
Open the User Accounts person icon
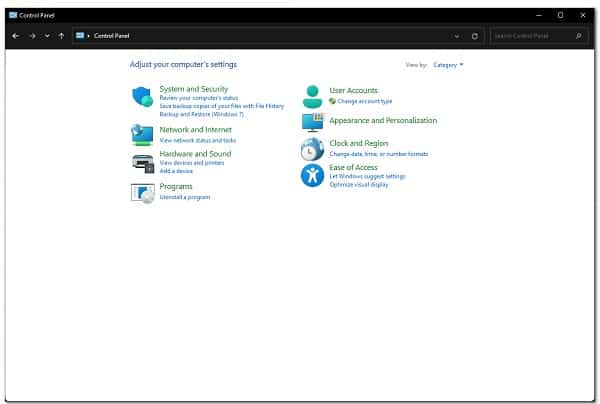pyautogui.click(x=312, y=96)
